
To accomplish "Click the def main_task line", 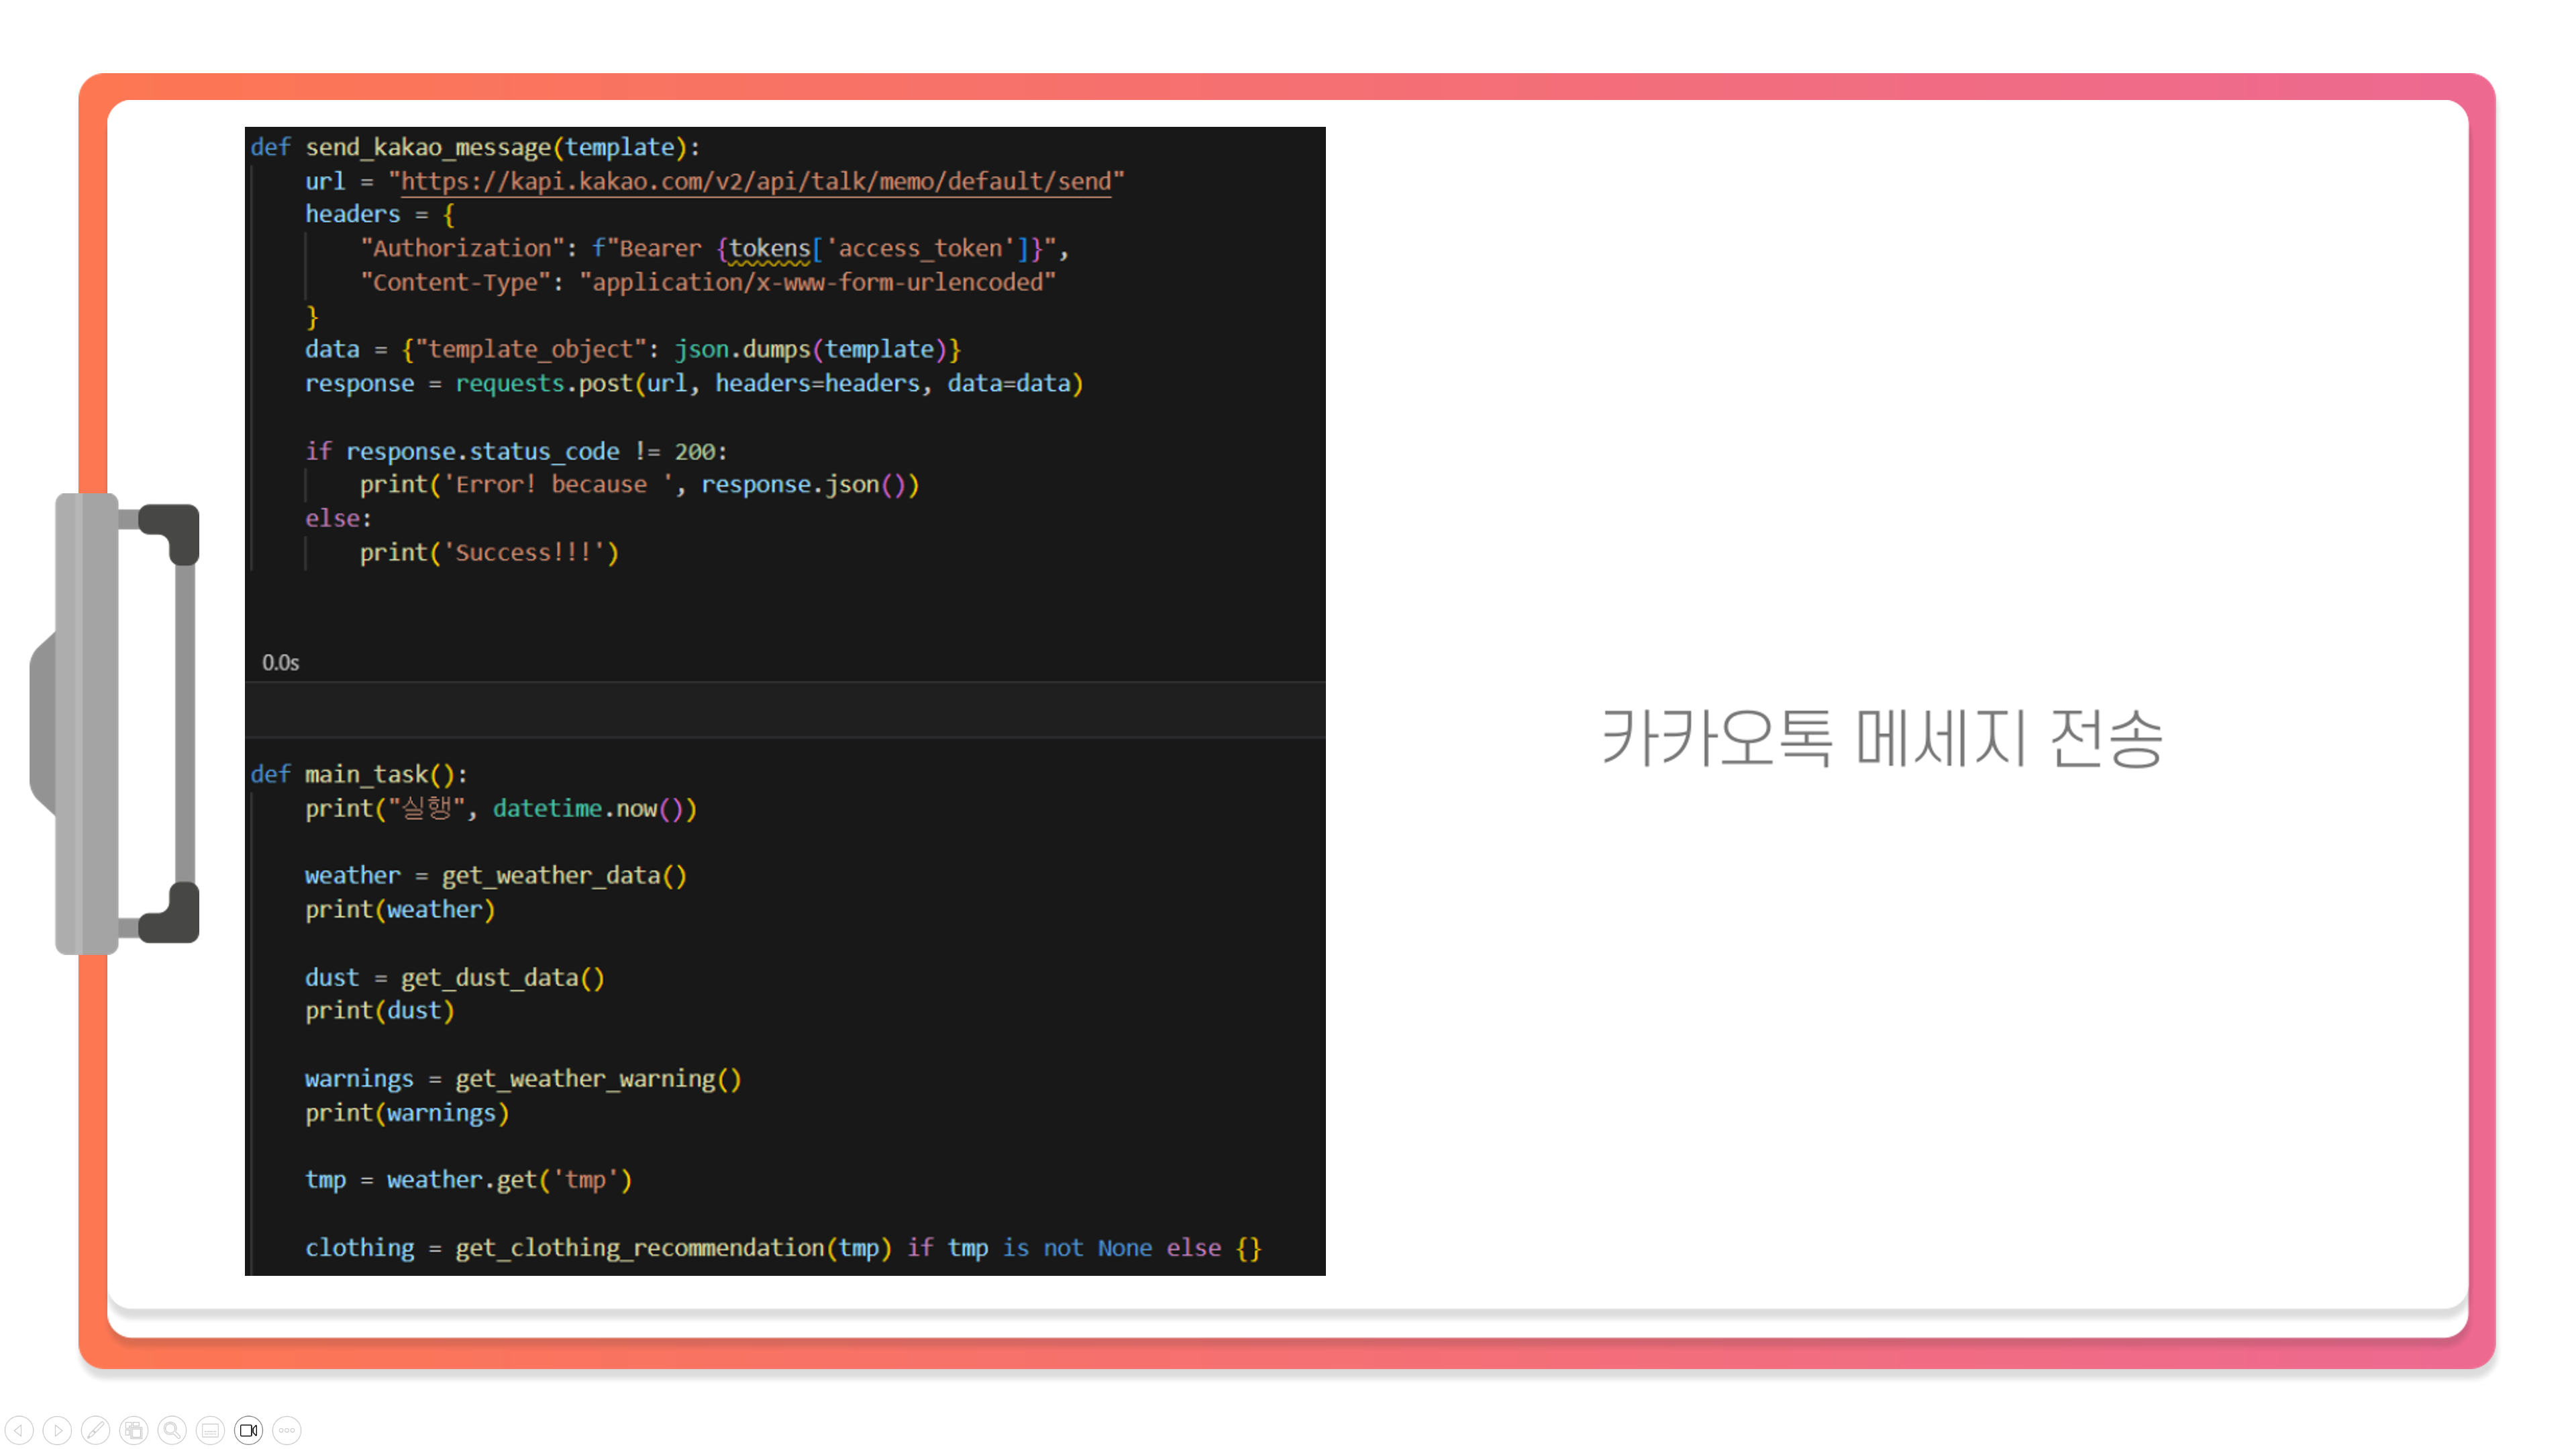I will point(358,774).
